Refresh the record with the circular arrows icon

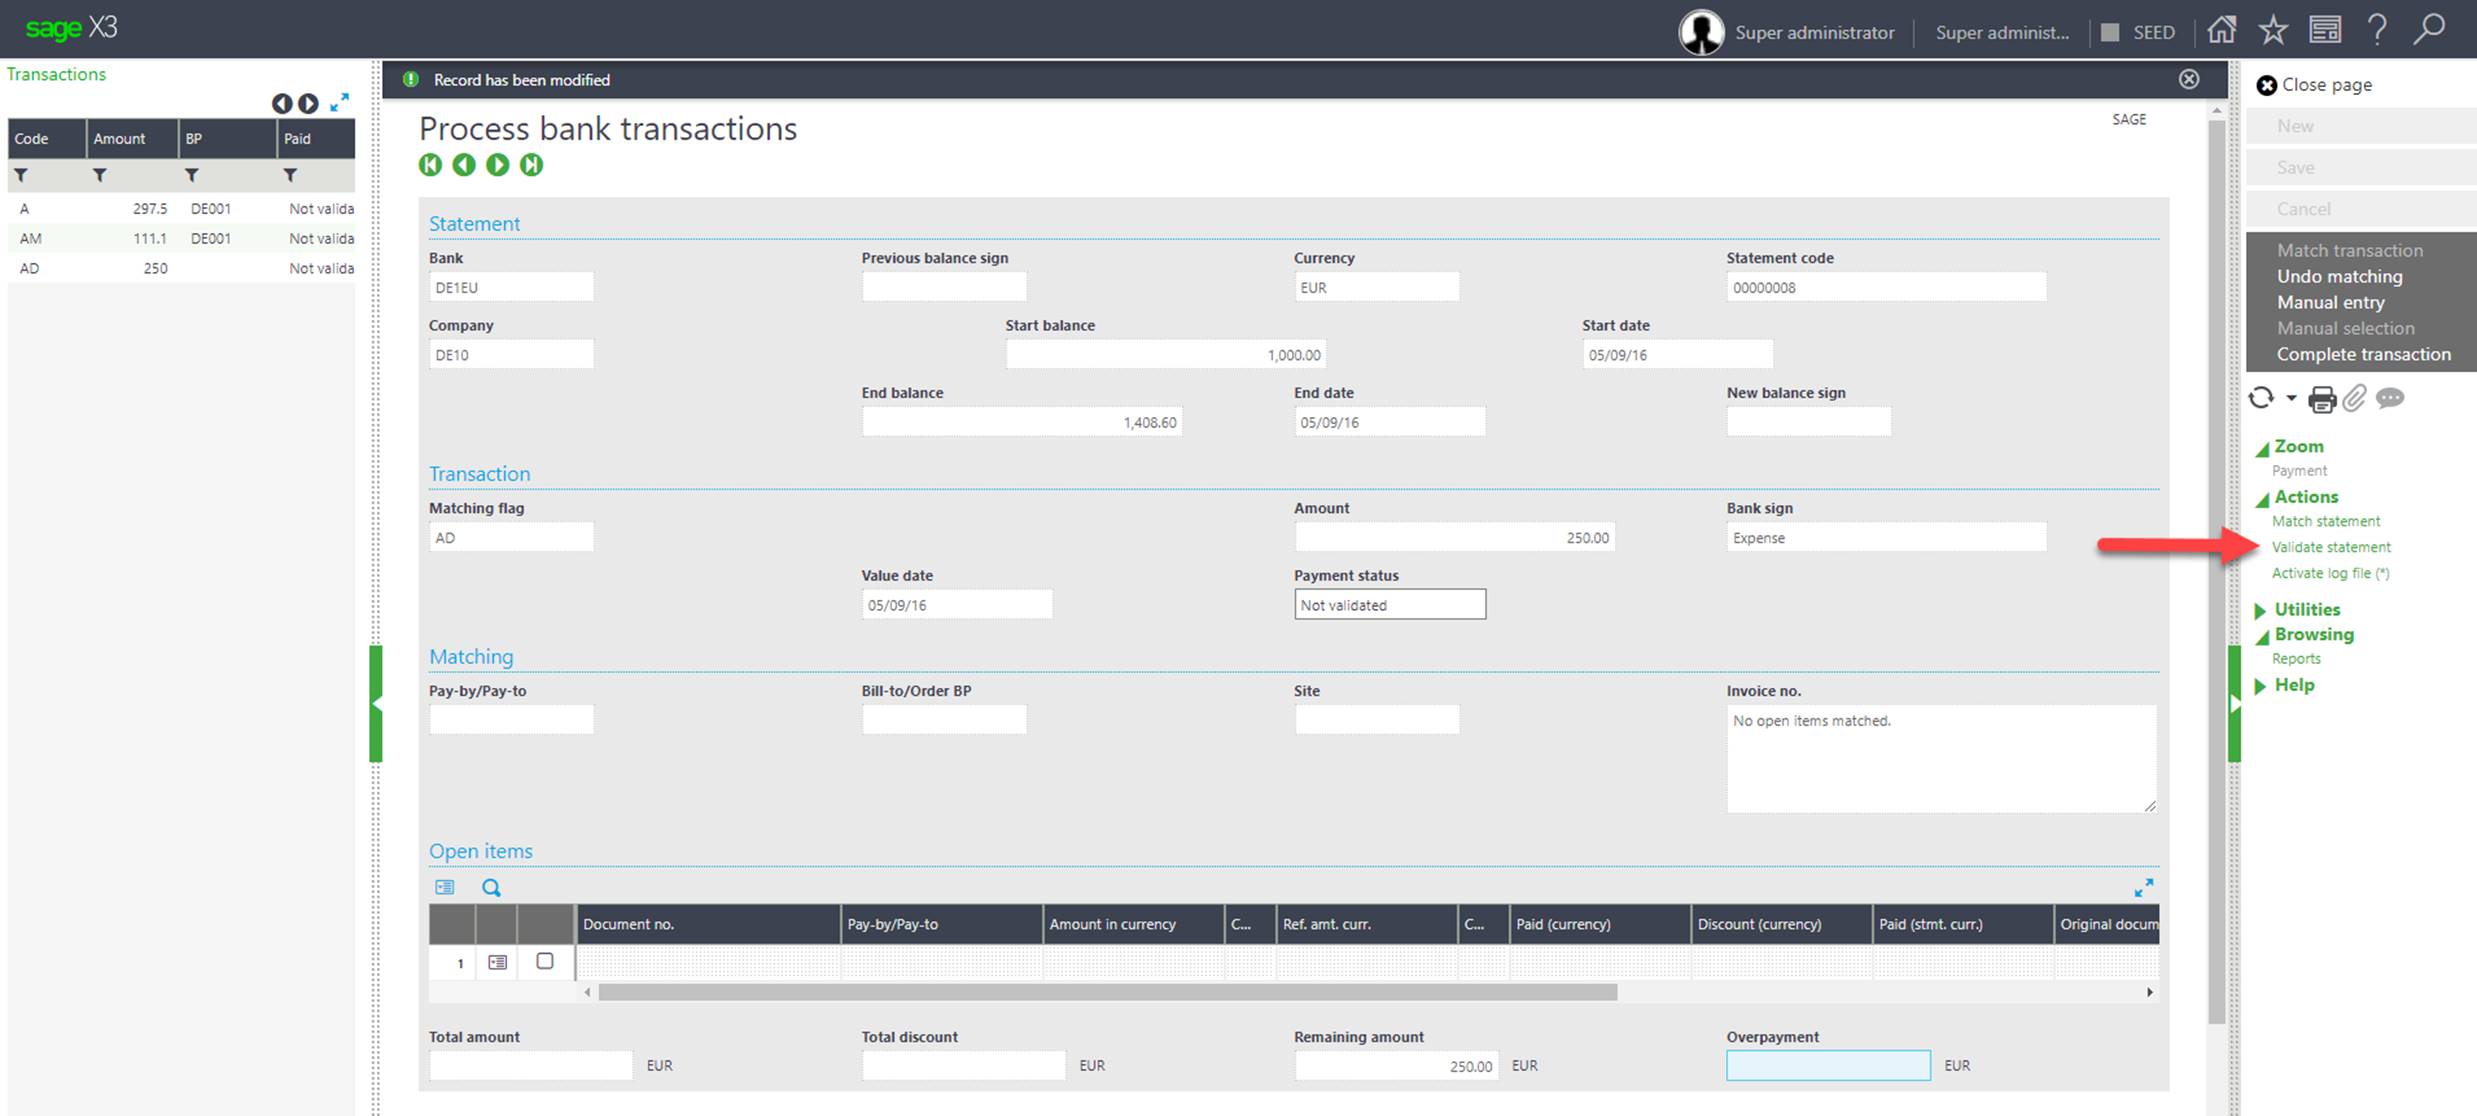[x=2262, y=398]
